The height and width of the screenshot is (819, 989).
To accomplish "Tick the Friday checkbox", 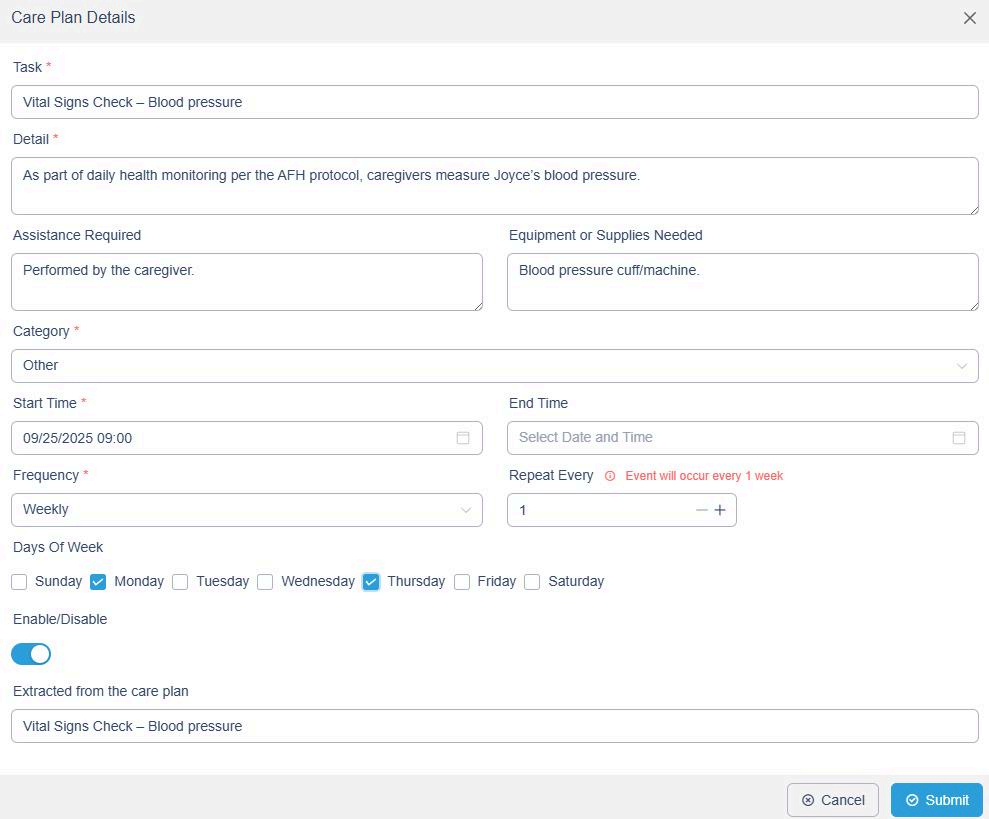I will (462, 582).
